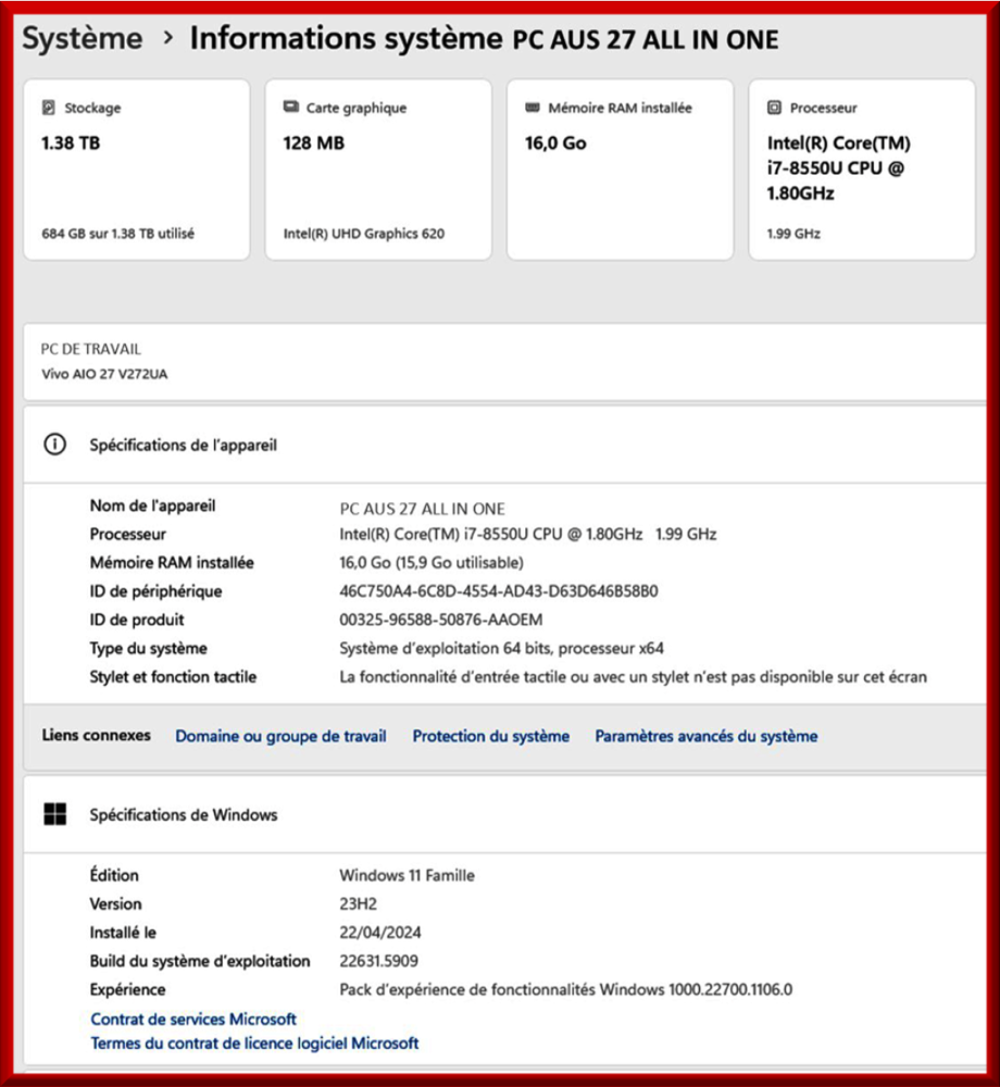Select the Vivo AIO 27 V272UA model text
This screenshot has height=1087, width=1000.
coord(105,374)
